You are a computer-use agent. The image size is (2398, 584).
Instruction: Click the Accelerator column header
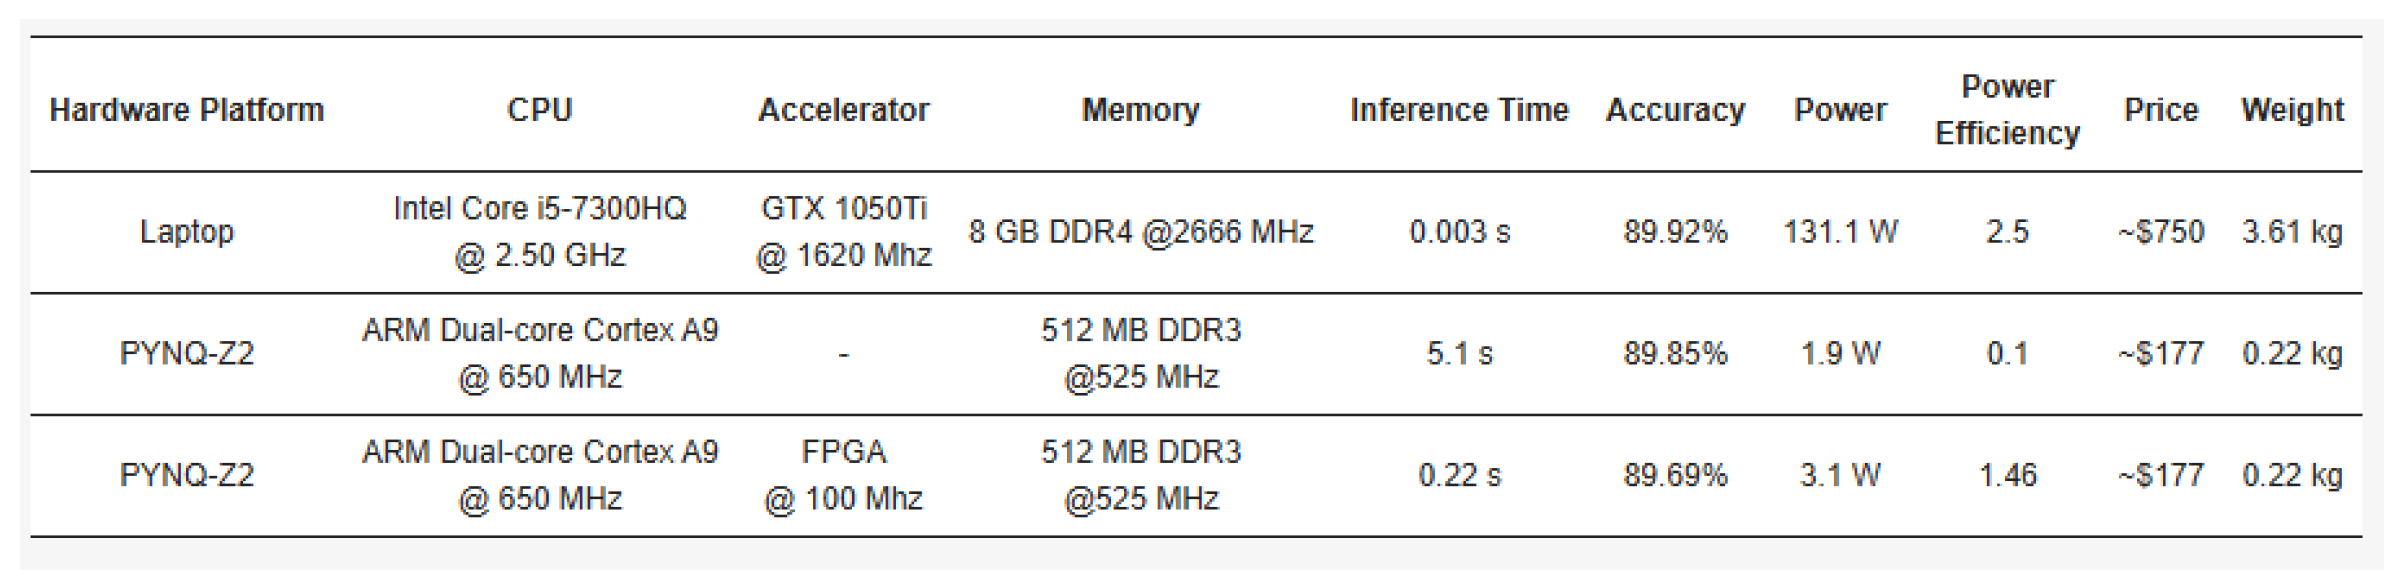(843, 110)
